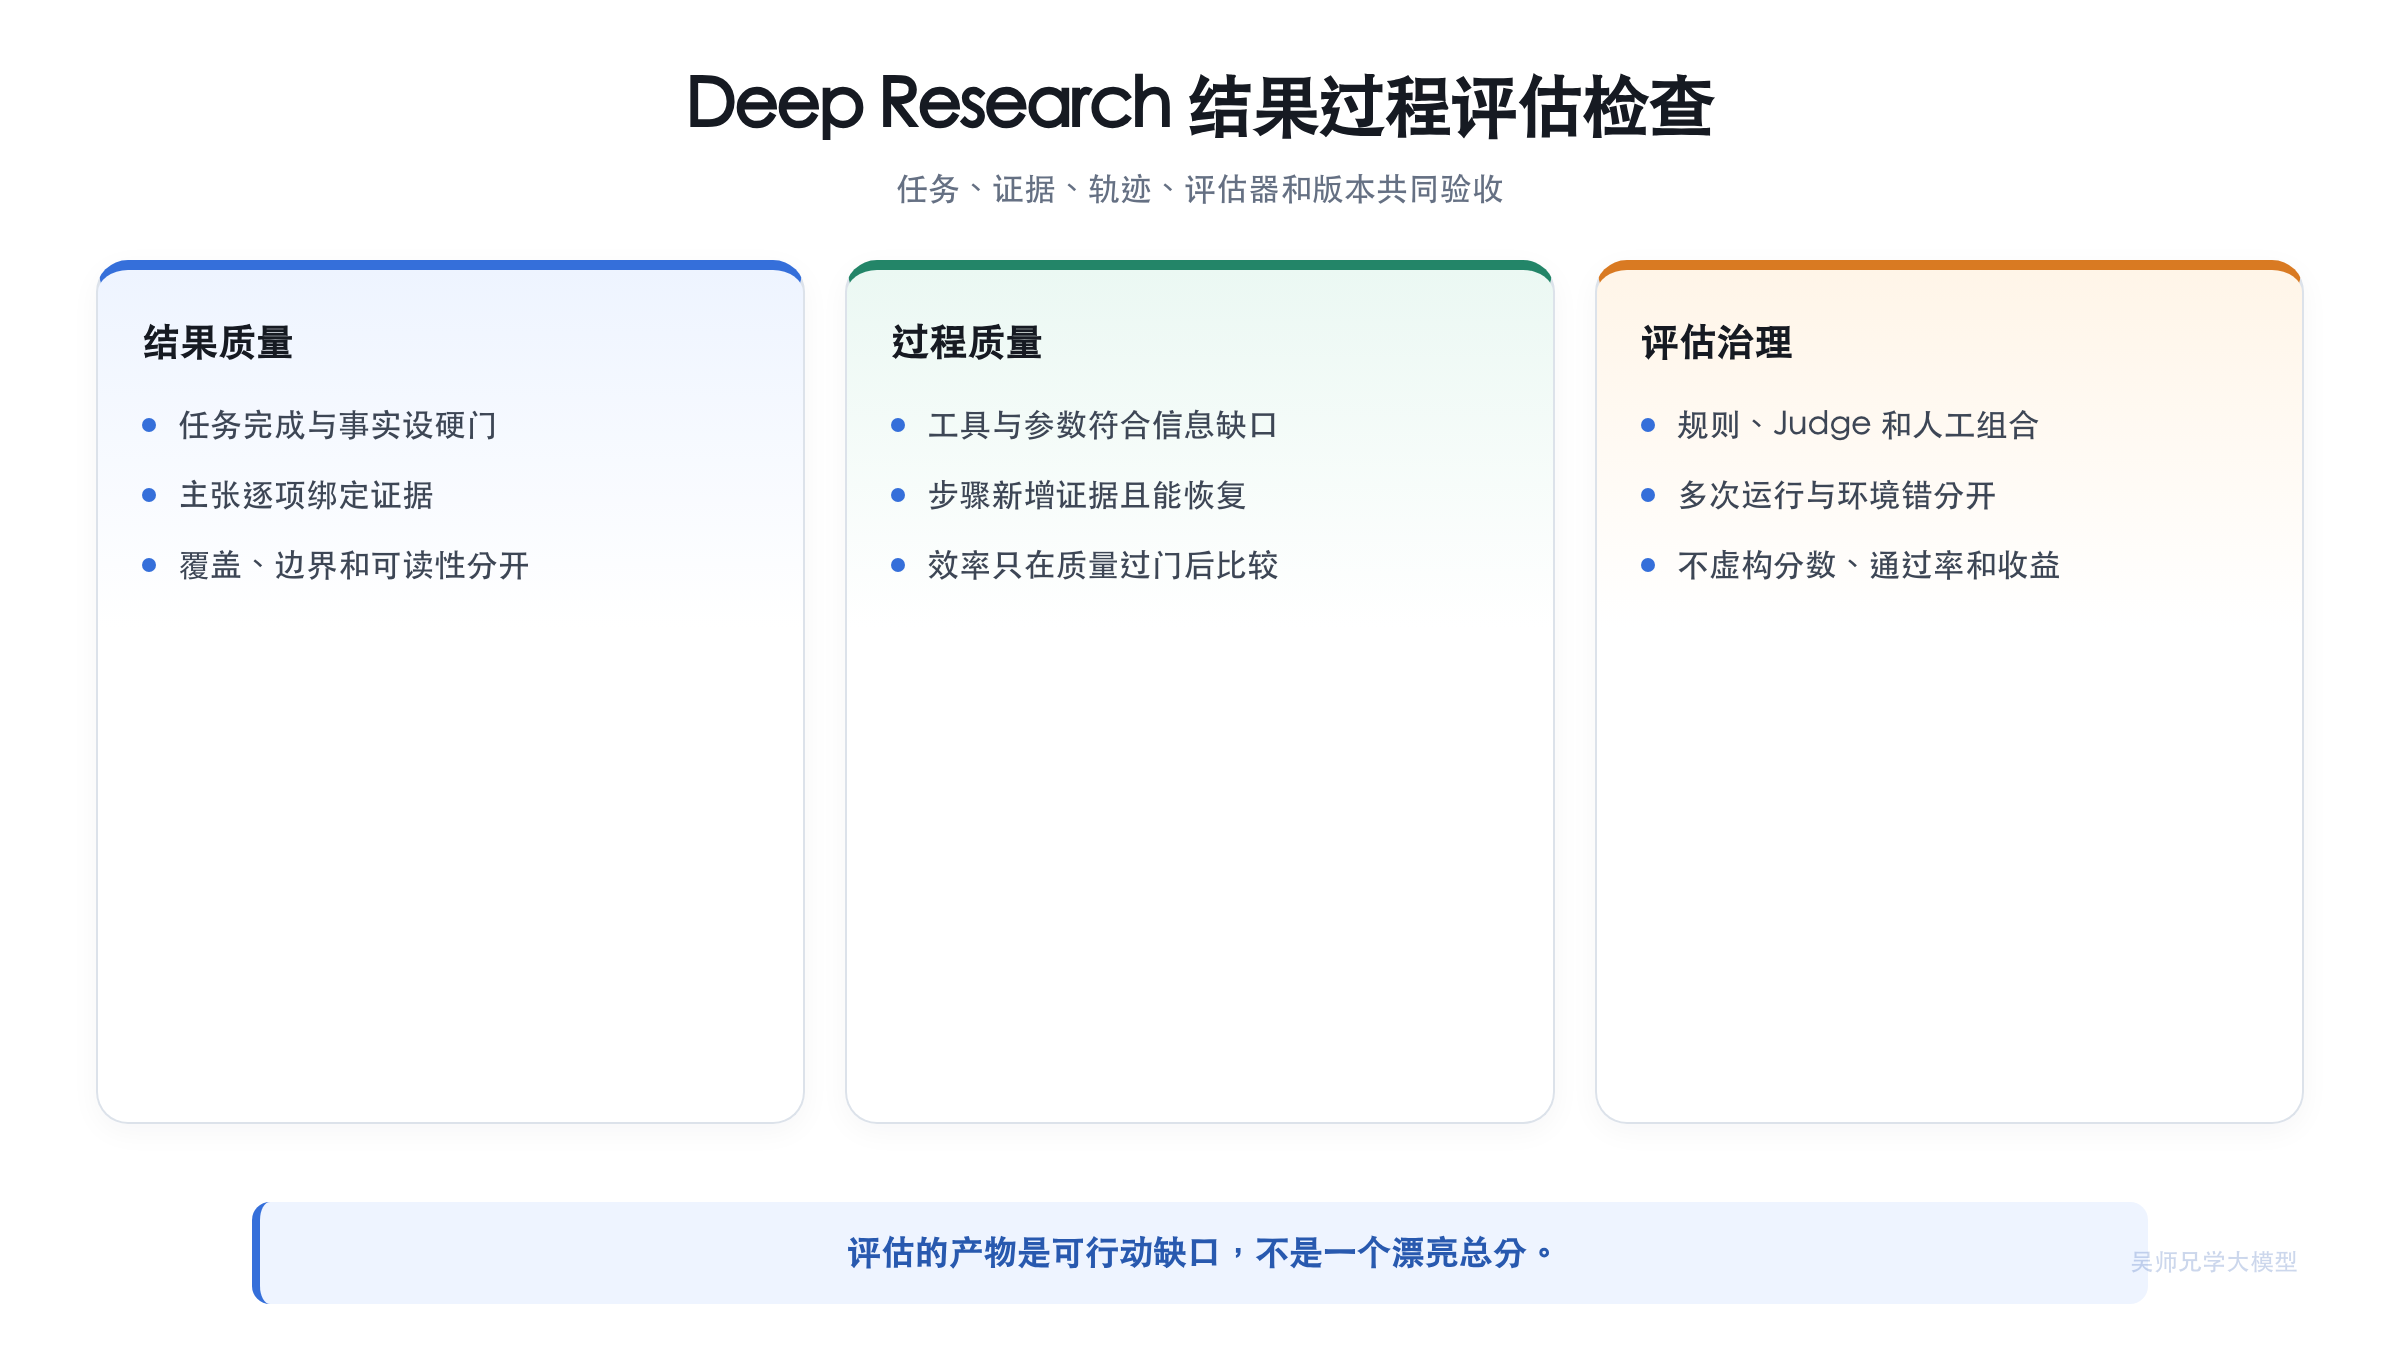
Task: Select bullet text '工具与参数符合信息缺口'
Action: 1103,425
